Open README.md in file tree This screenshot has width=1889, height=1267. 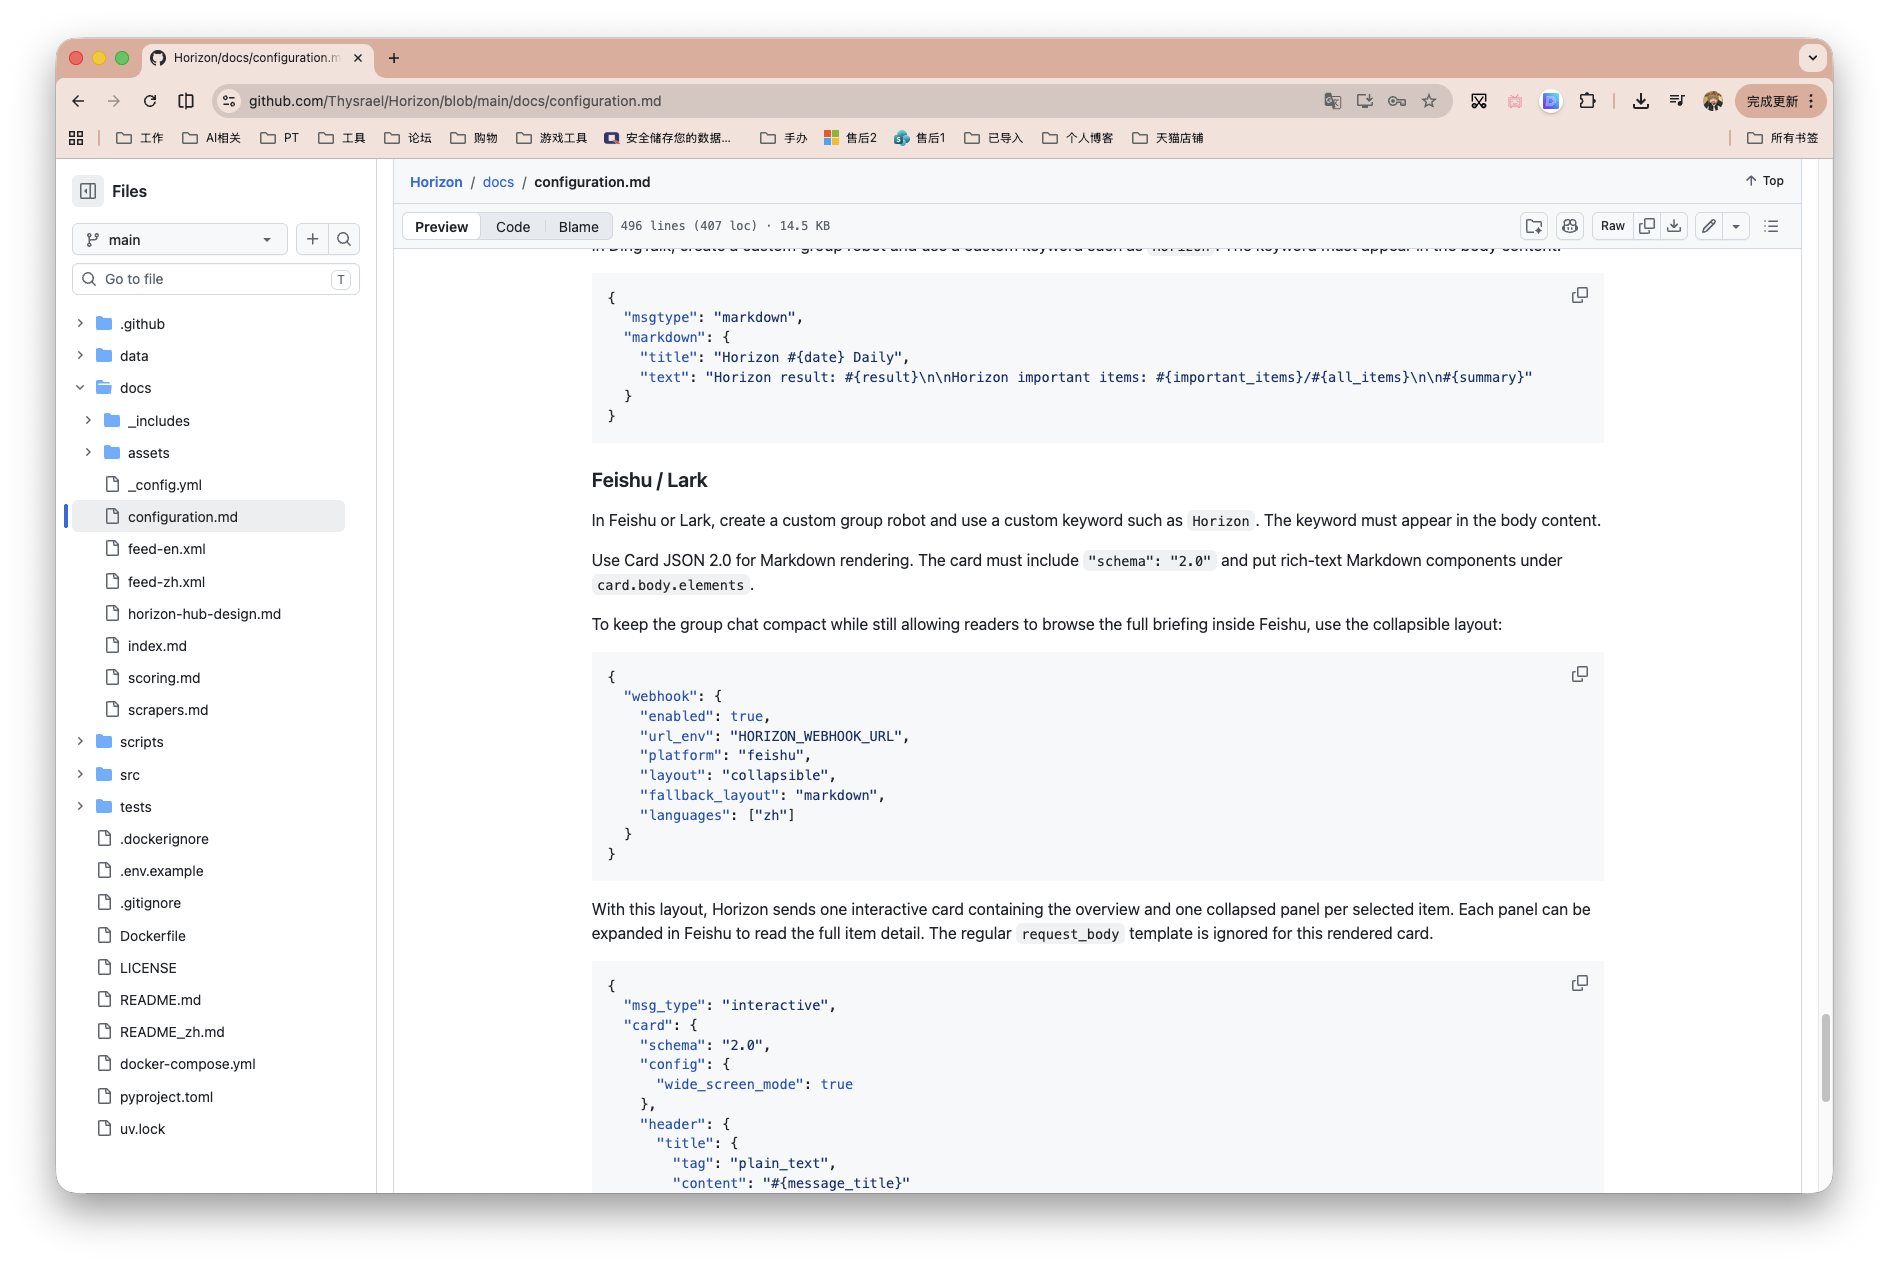point(160,1000)
